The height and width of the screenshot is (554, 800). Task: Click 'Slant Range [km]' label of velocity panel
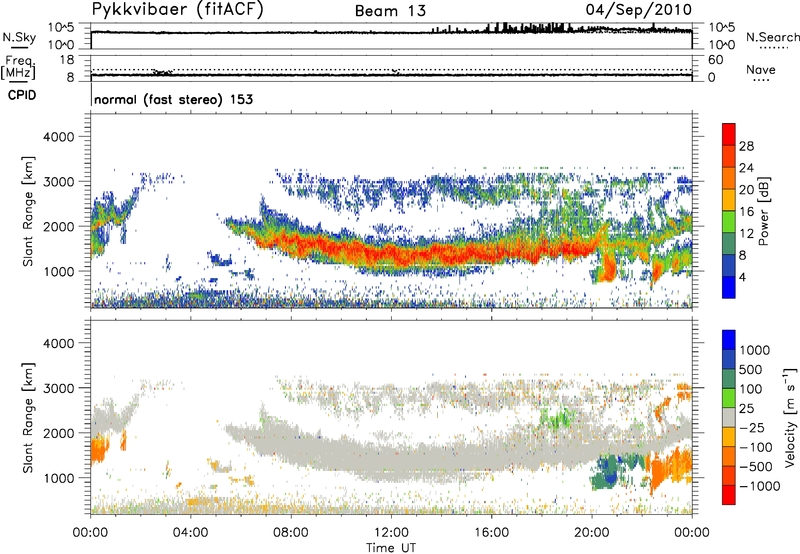tap(28, 417)
